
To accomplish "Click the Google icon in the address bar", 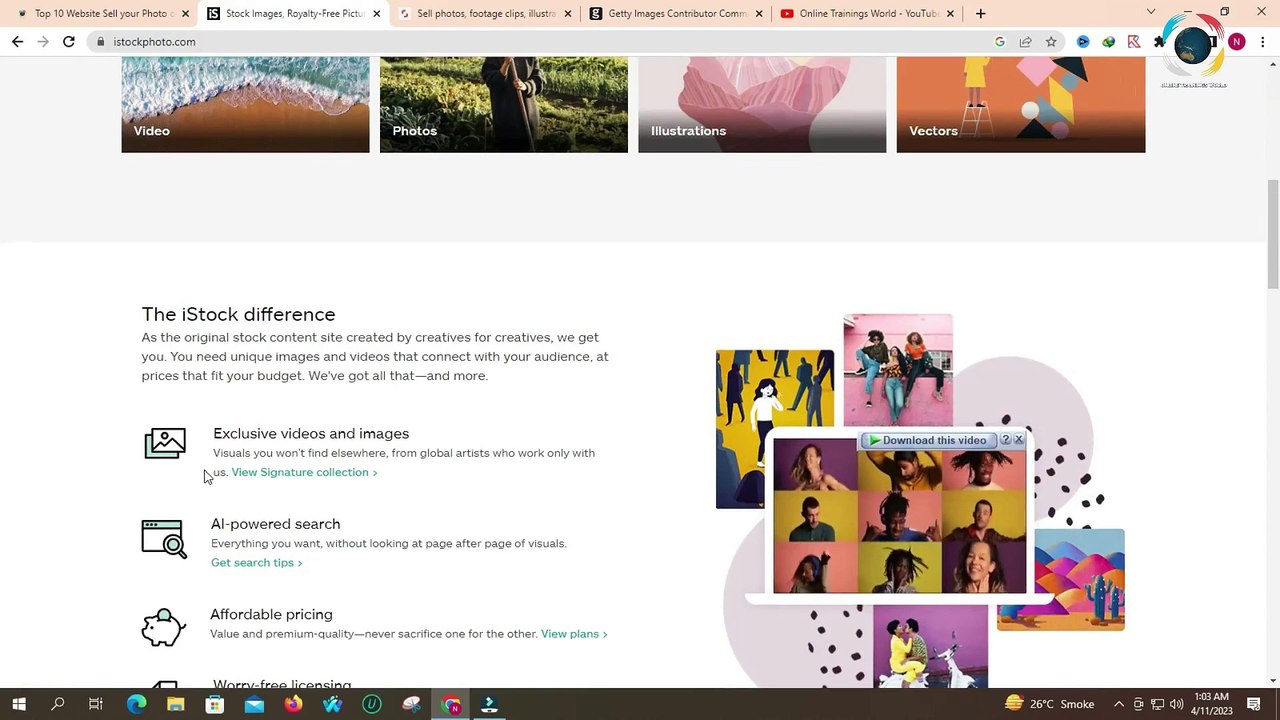I will pyautogui.click(x=1000, y=42).
